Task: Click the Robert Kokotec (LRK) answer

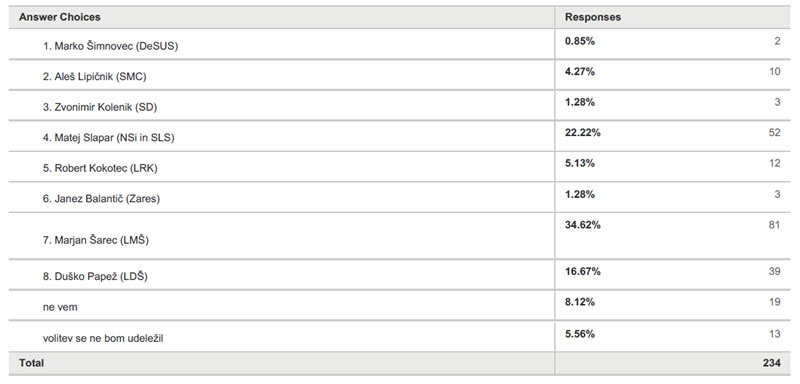Action: (x=100, y=168)
